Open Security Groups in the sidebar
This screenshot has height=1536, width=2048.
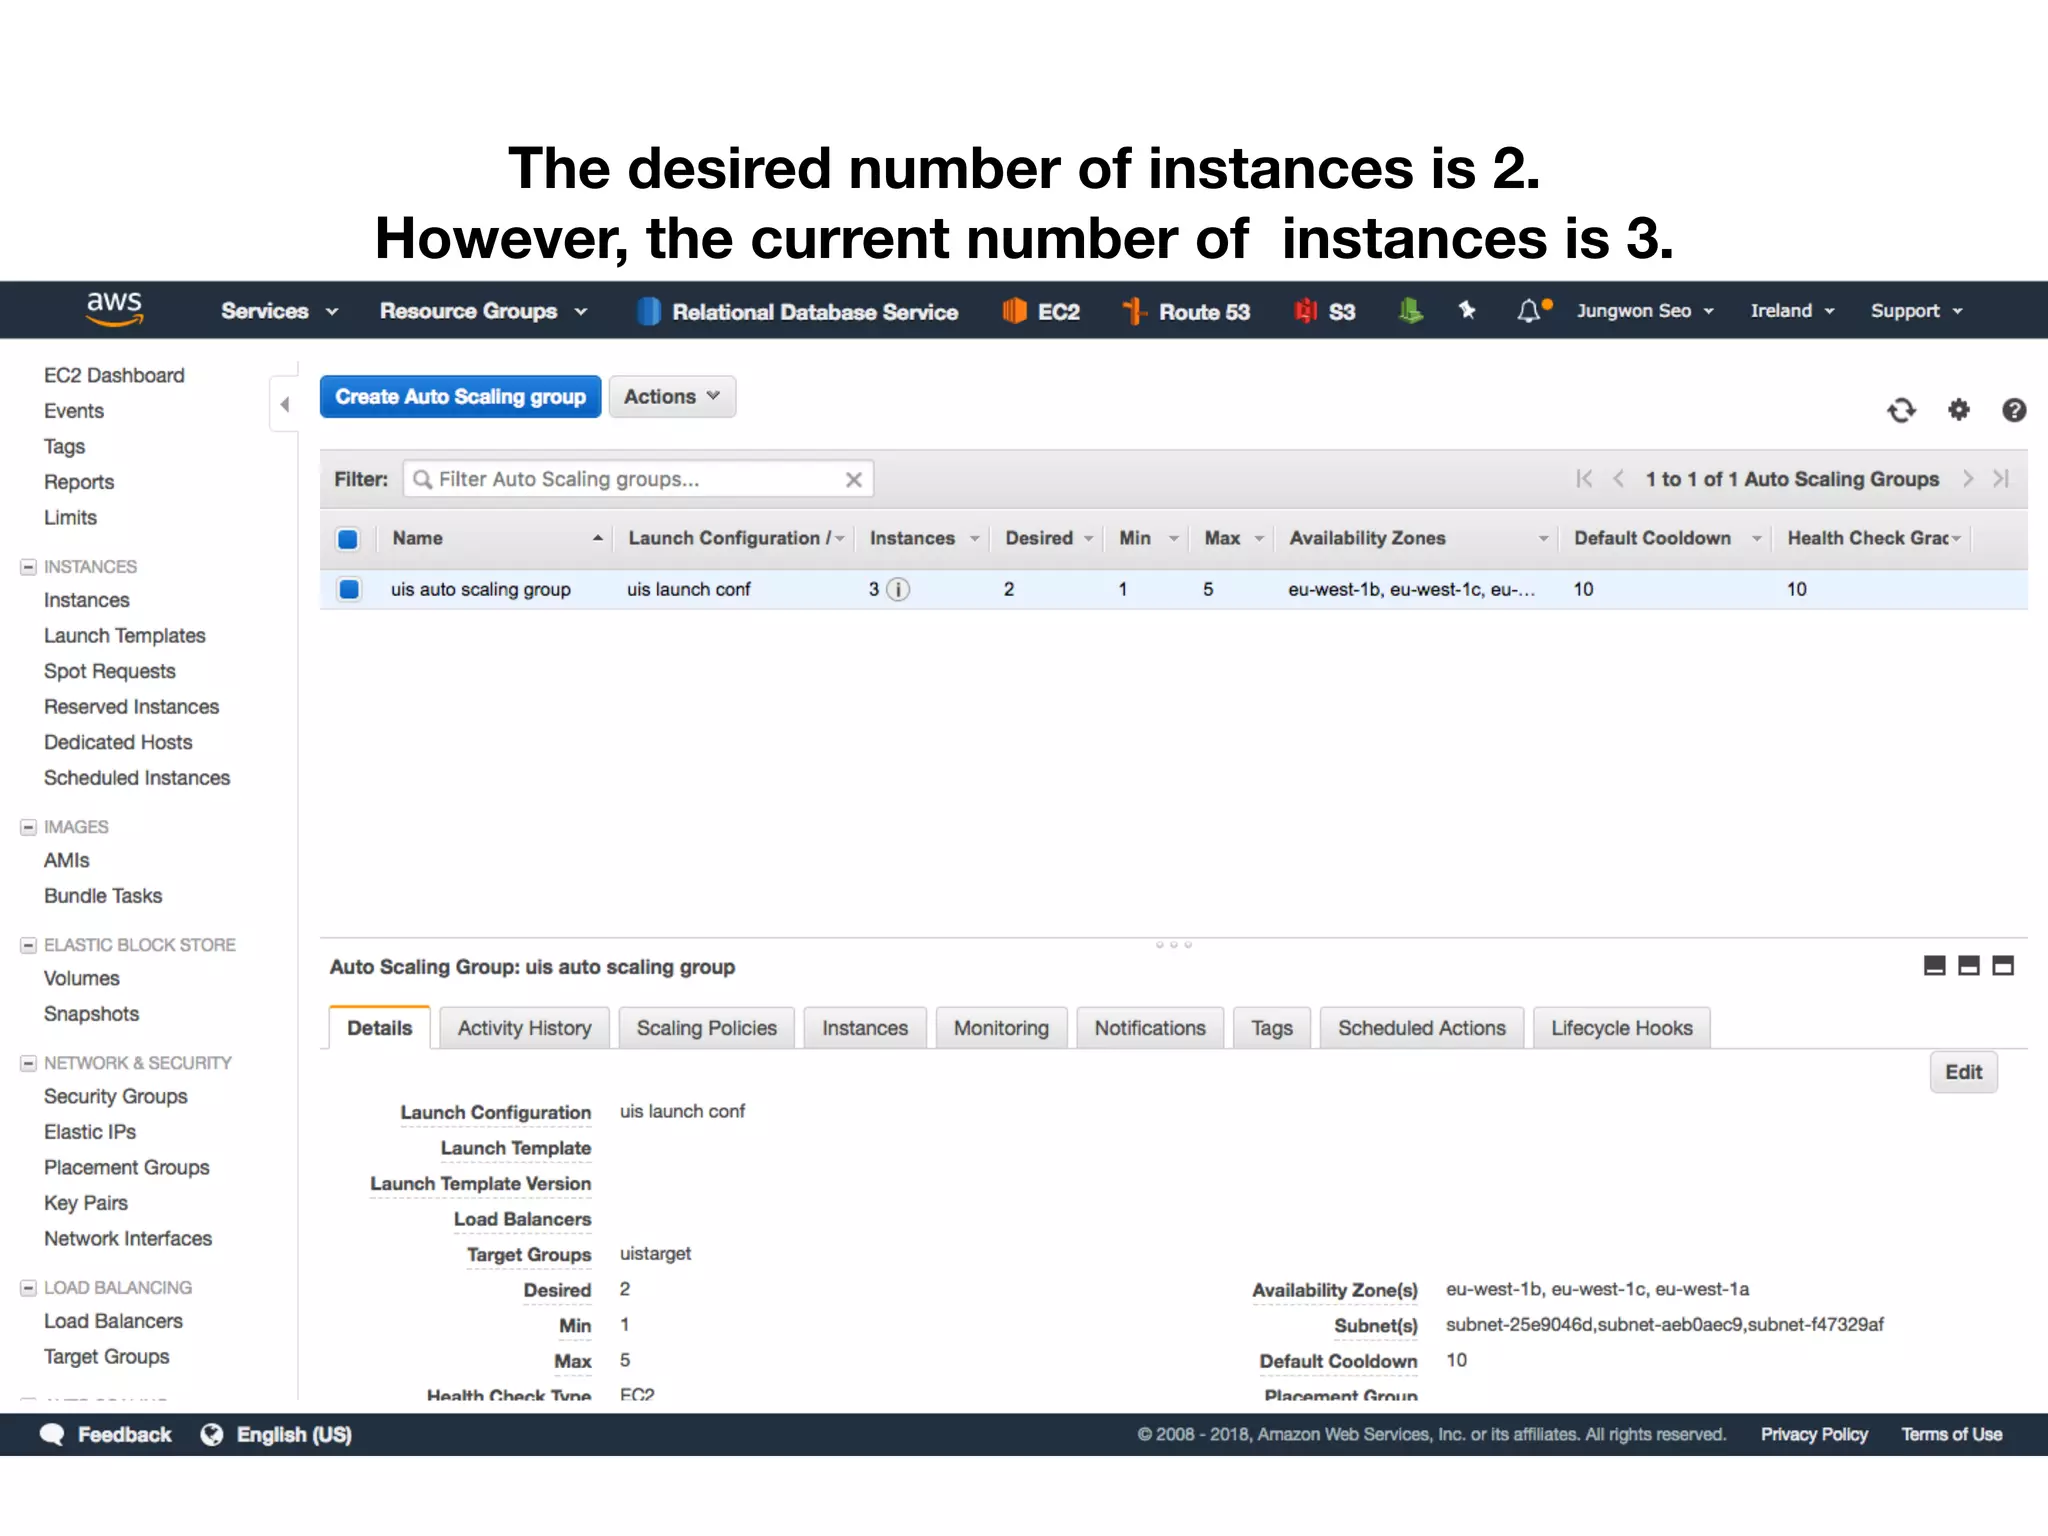click(x=115, y=1096)
